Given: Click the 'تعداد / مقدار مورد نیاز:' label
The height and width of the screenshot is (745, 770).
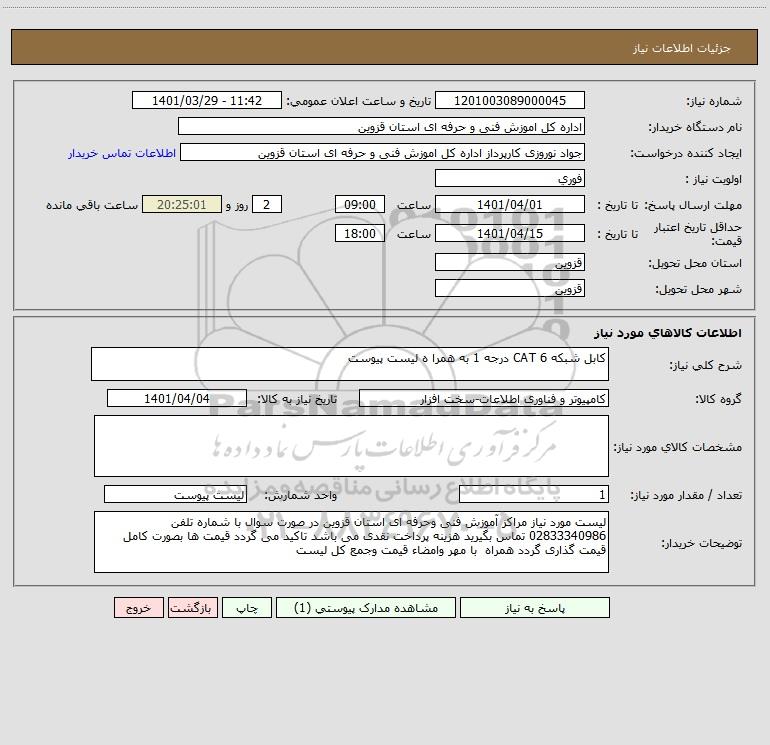Looking at the screenshot, I should (686, 495).
